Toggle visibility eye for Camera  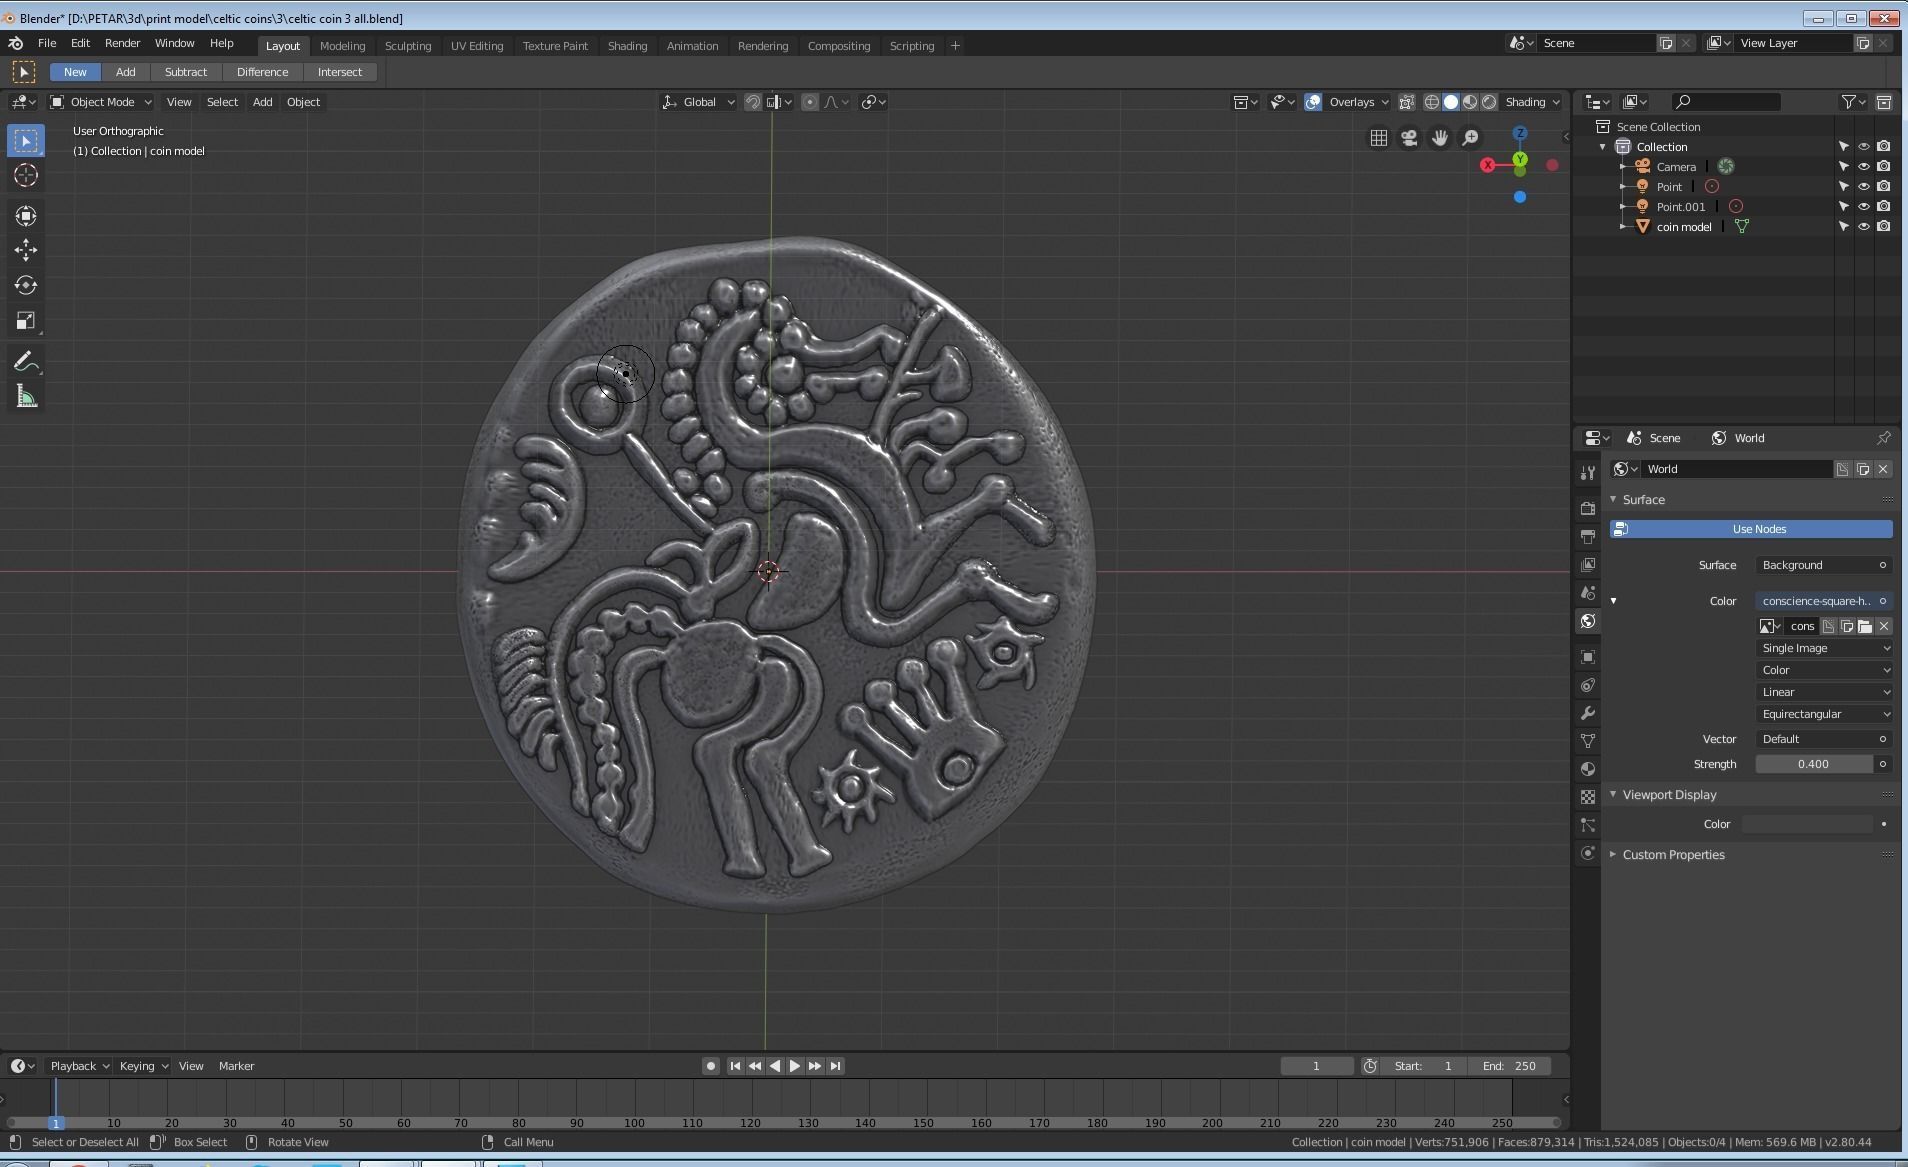[x=1864, y=167]
